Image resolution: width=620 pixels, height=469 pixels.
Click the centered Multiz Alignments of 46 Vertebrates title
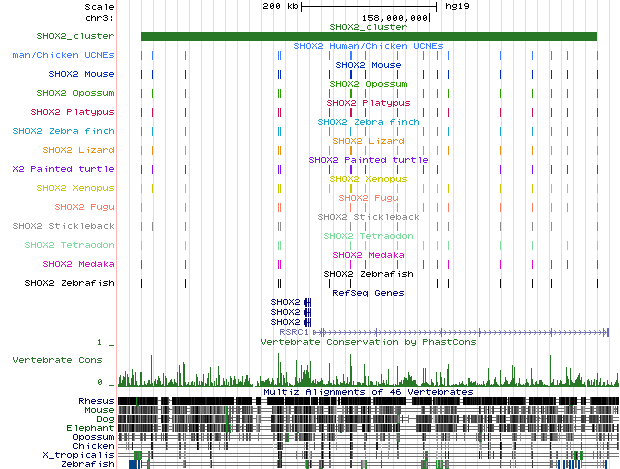click(x=368, y=392)
